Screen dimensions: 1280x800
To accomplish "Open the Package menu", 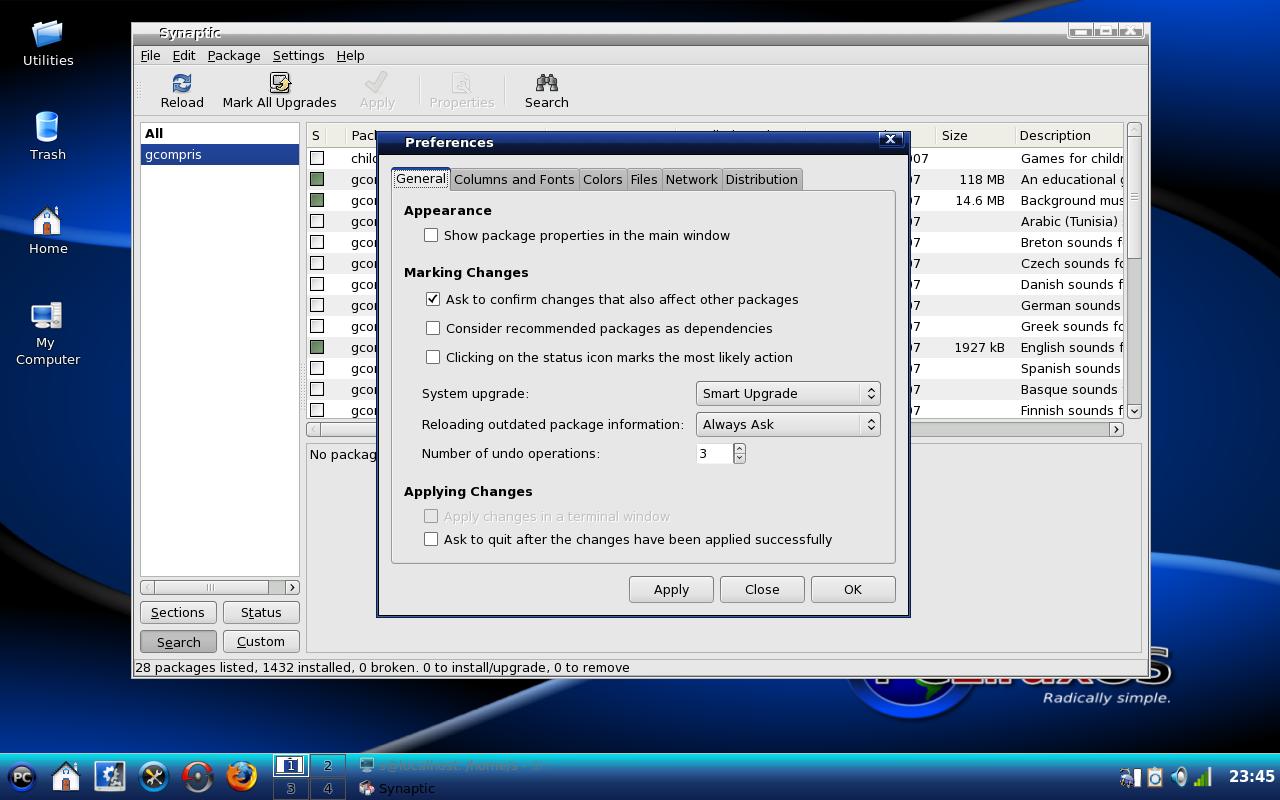I will [x=234, y=55].
